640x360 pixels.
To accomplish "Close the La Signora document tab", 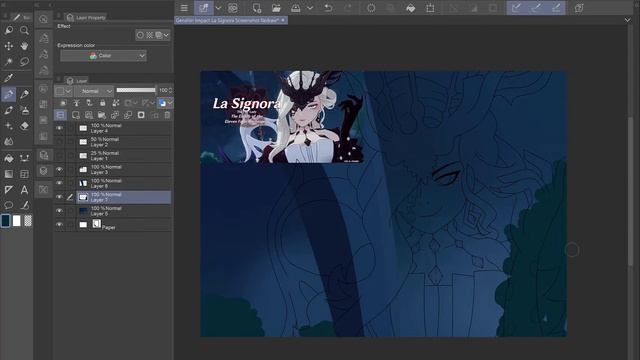I will [283, 20].
